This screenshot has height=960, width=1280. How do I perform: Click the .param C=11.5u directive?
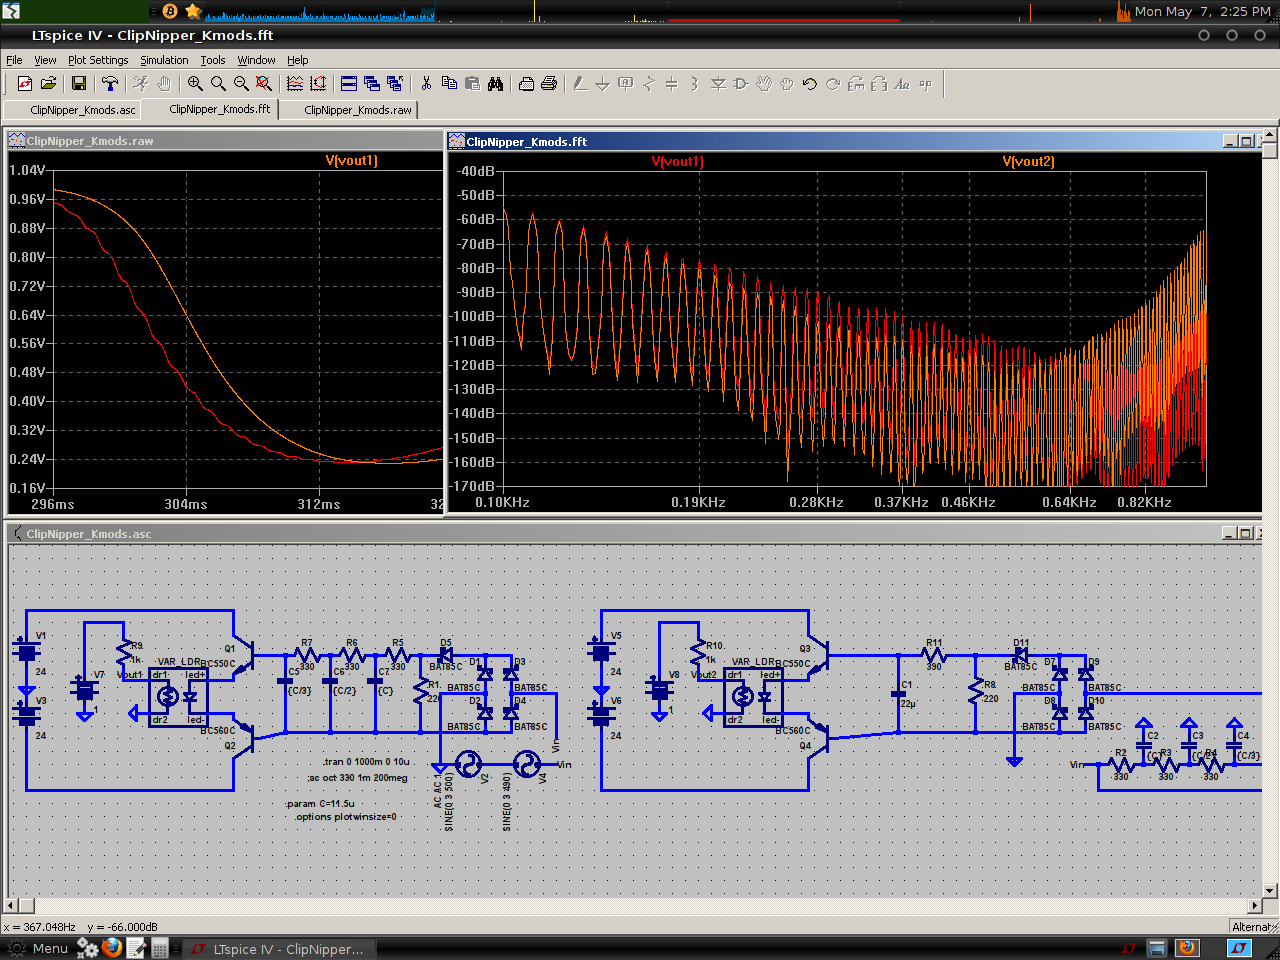(320, 803)
